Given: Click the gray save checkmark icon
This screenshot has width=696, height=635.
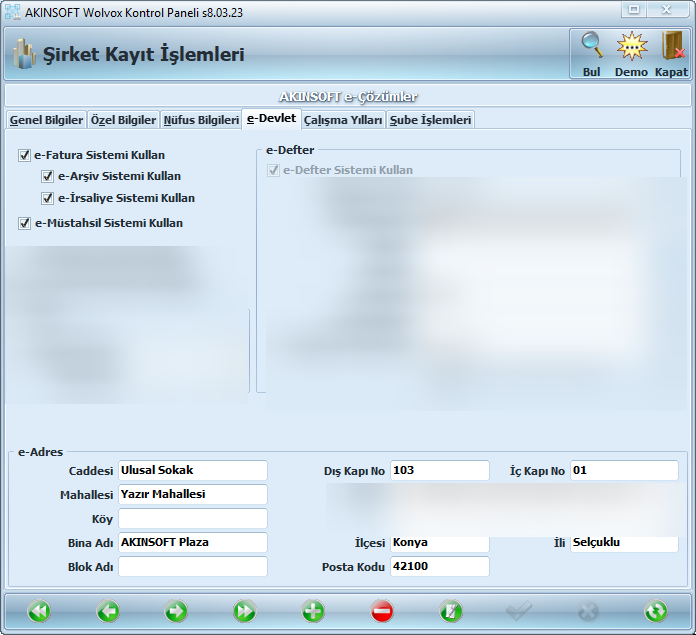Looking at the screenshot, I should click(x=519, y=611).
